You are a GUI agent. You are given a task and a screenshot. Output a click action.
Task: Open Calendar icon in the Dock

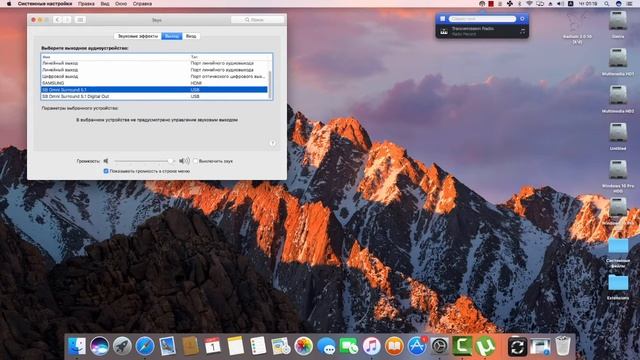pyautogui.click(x=213, y=346)
